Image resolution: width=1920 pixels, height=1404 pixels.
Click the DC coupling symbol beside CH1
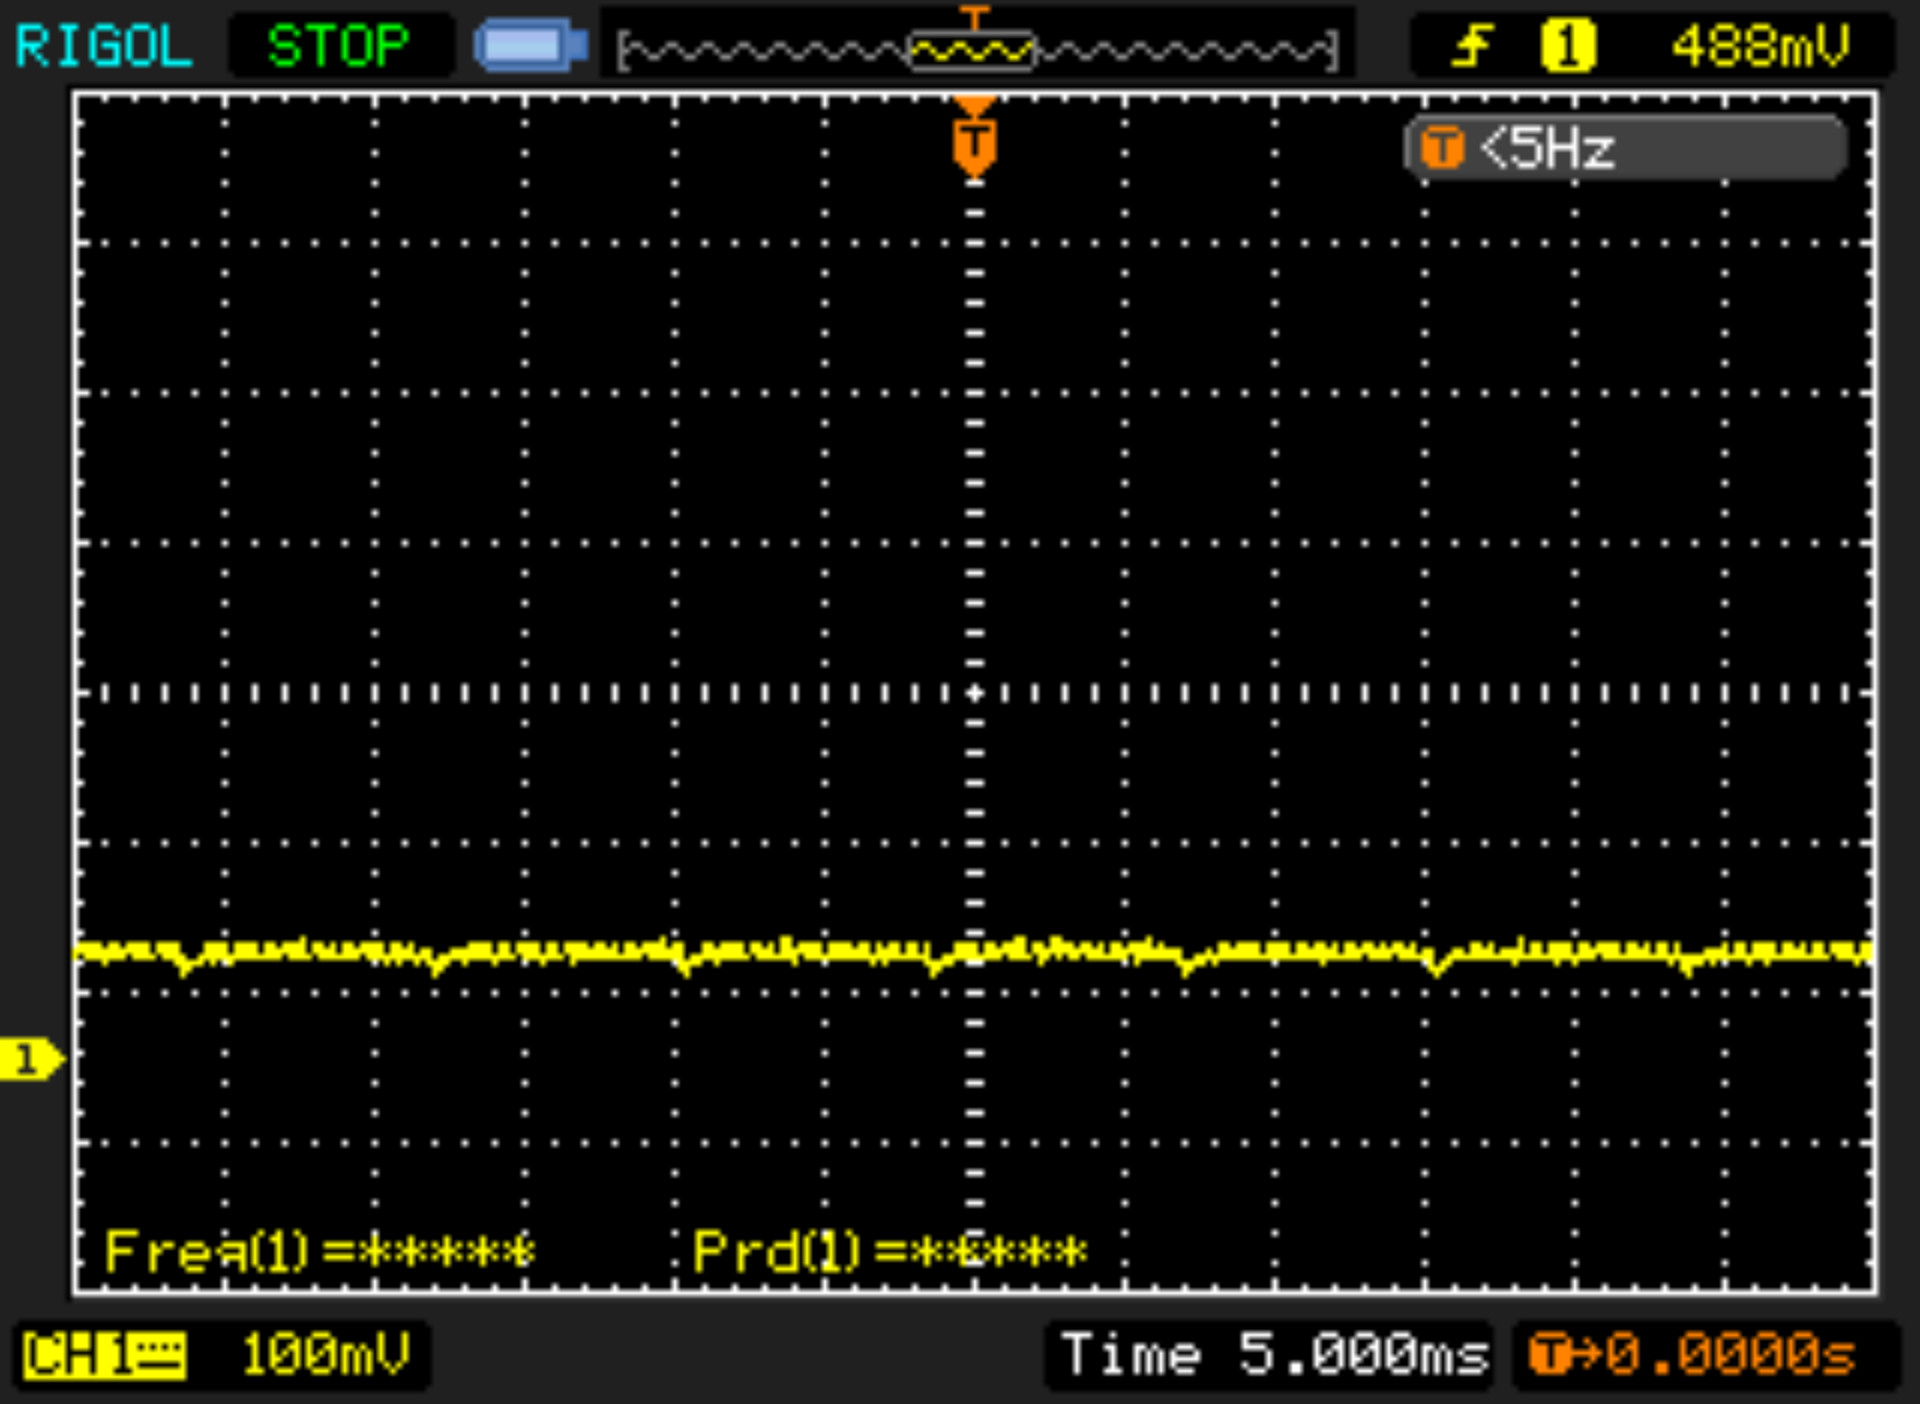coord(159,1356)
